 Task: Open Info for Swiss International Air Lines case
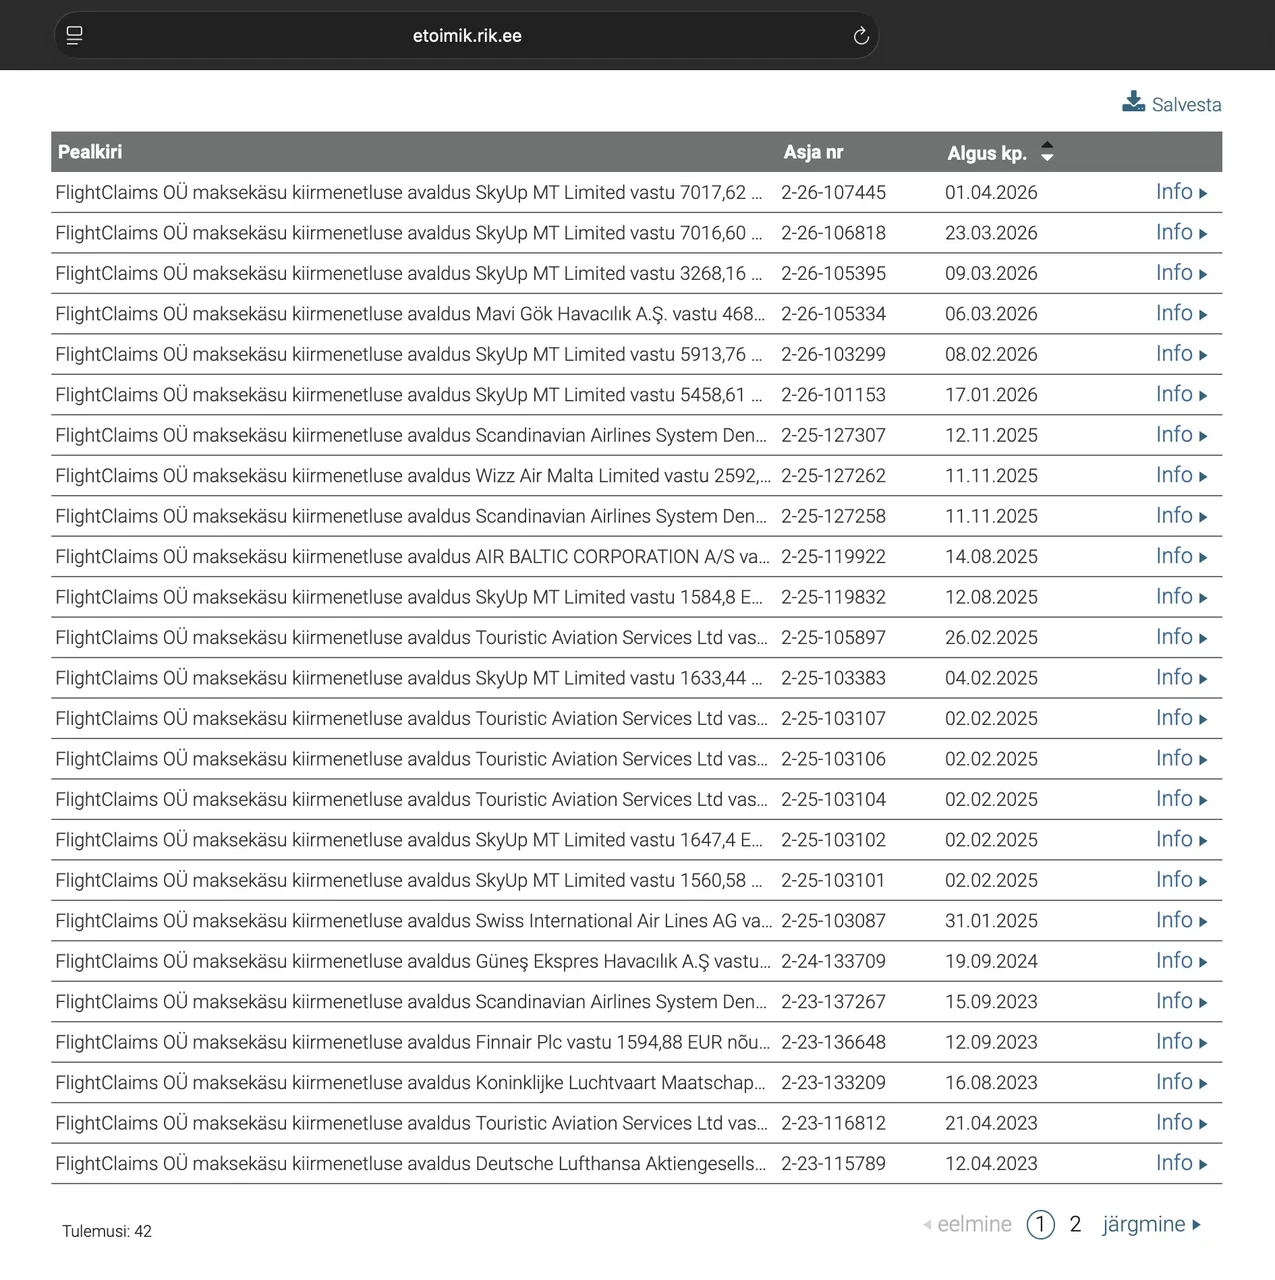pos(1180,921)
